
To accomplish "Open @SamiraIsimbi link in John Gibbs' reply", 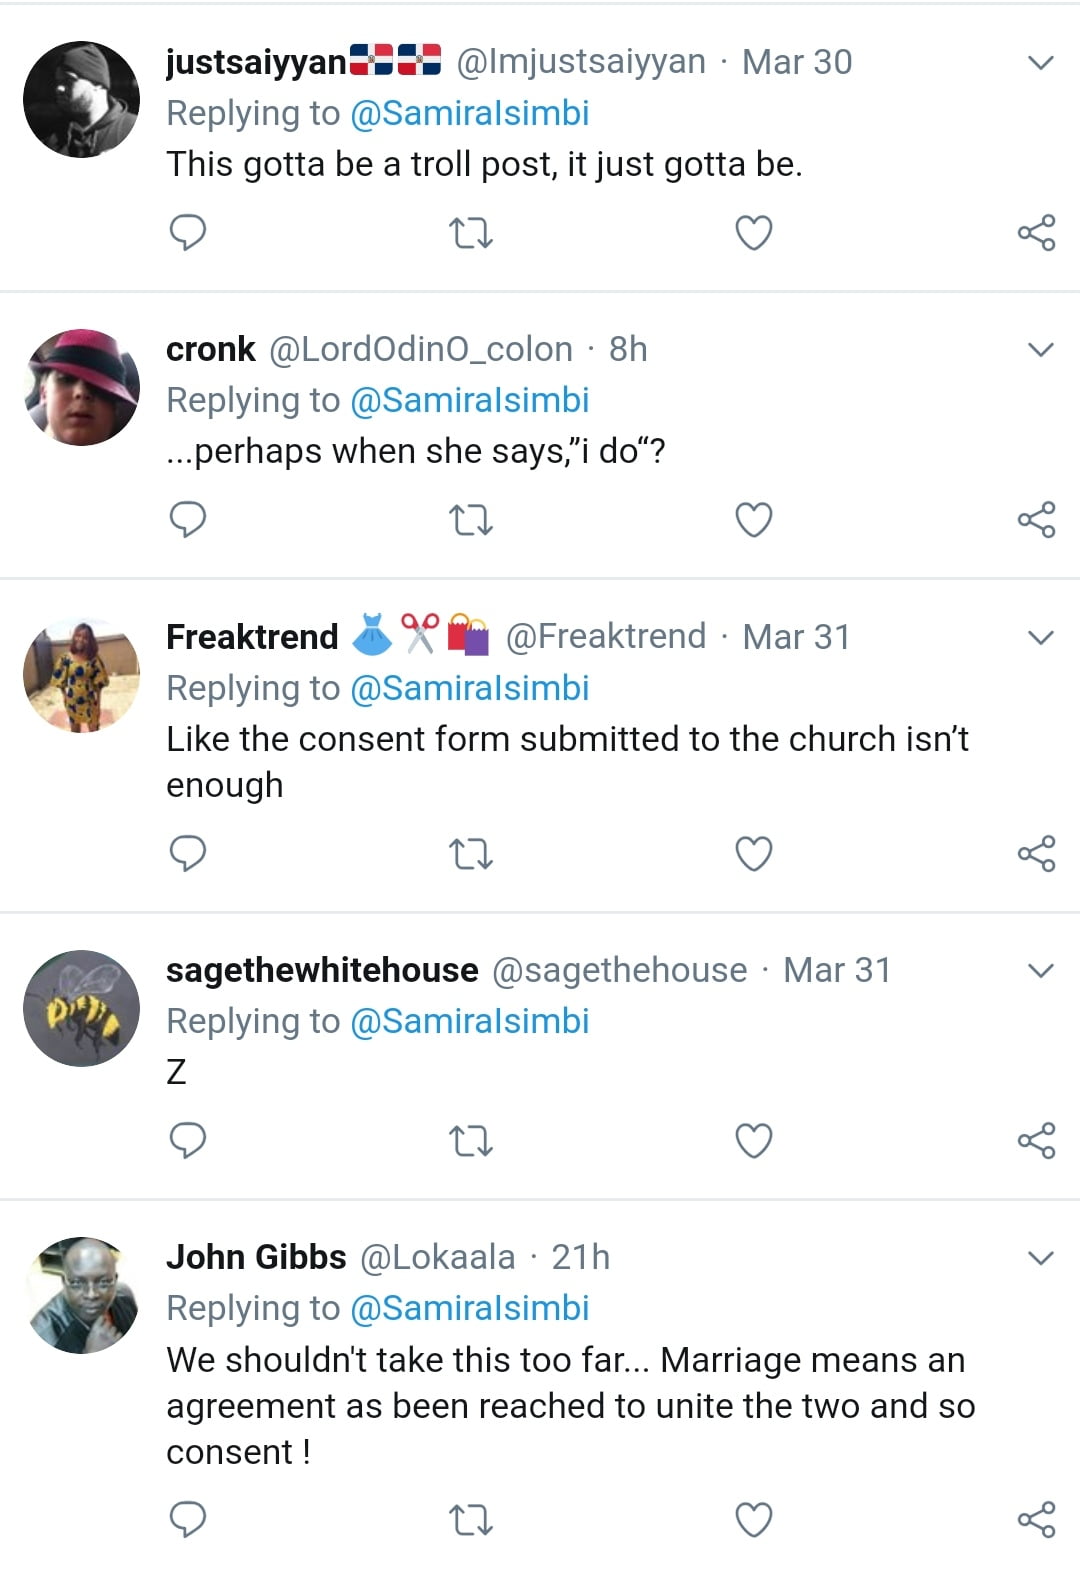I will 469,1308.
